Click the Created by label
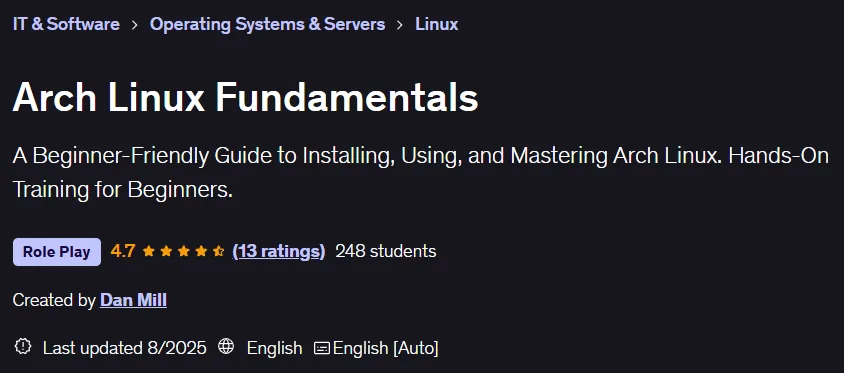The image size is (844, 373). 54,300
